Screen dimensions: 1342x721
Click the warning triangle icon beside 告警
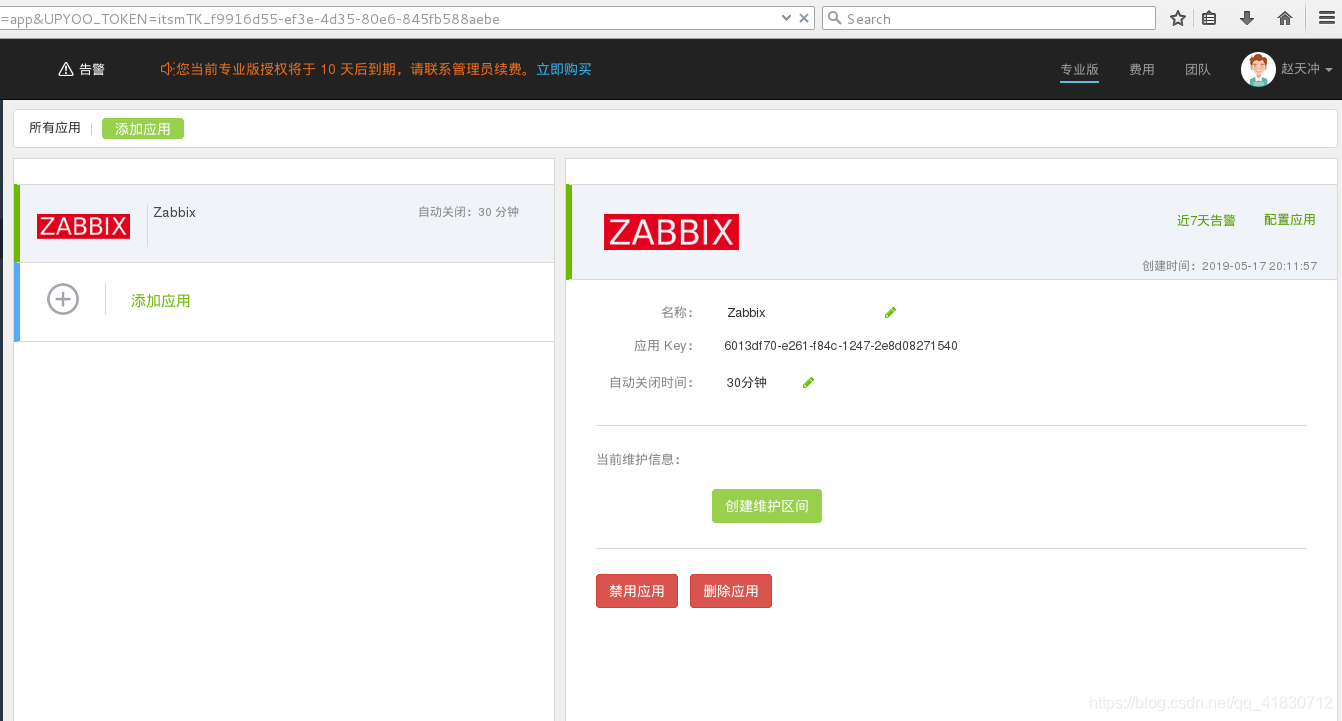pyautogui.click(x=66, y=69)
